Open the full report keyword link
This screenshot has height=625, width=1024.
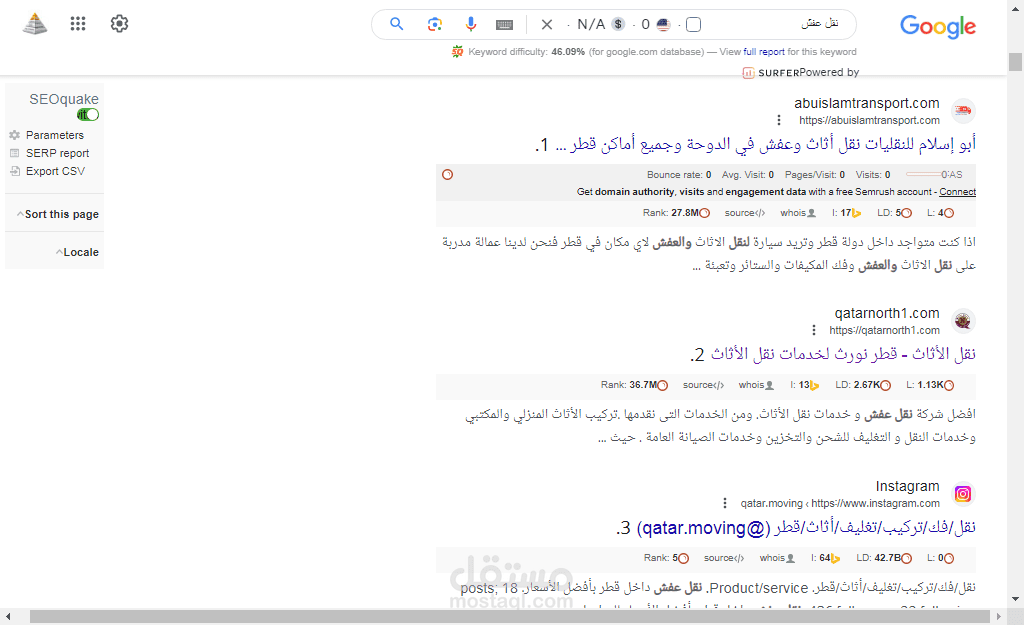tap(763, 52)
